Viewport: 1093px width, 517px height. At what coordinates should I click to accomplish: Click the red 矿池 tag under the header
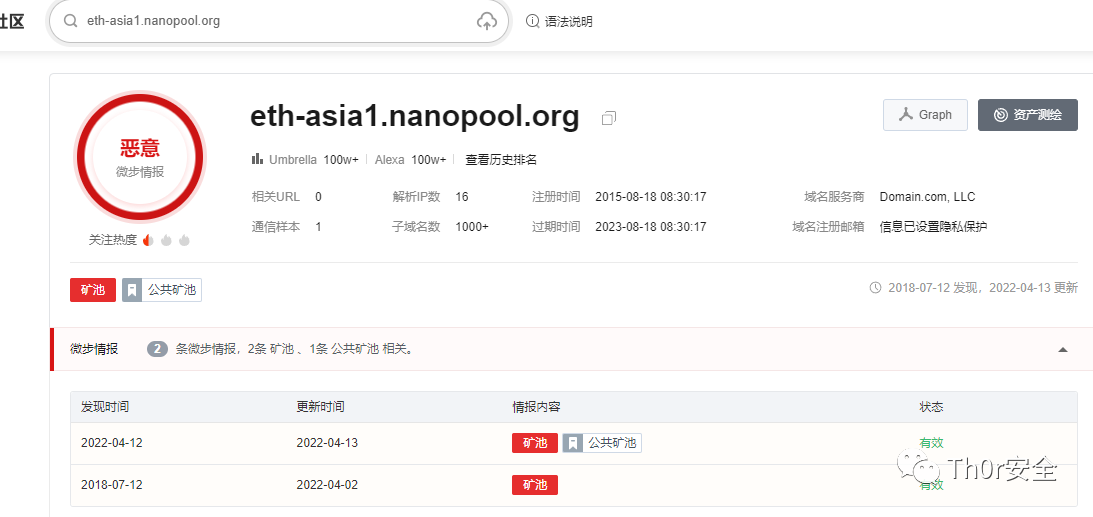tap(93, 291)
